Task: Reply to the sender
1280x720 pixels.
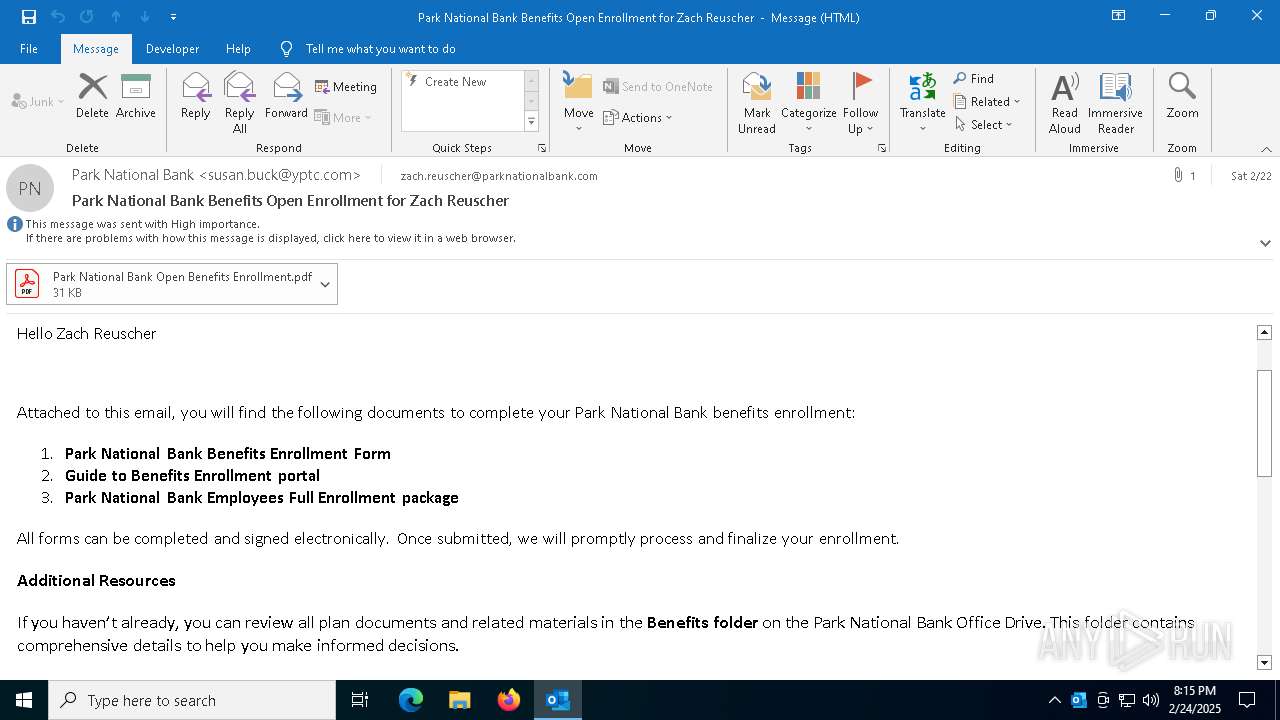Action: 196,96
